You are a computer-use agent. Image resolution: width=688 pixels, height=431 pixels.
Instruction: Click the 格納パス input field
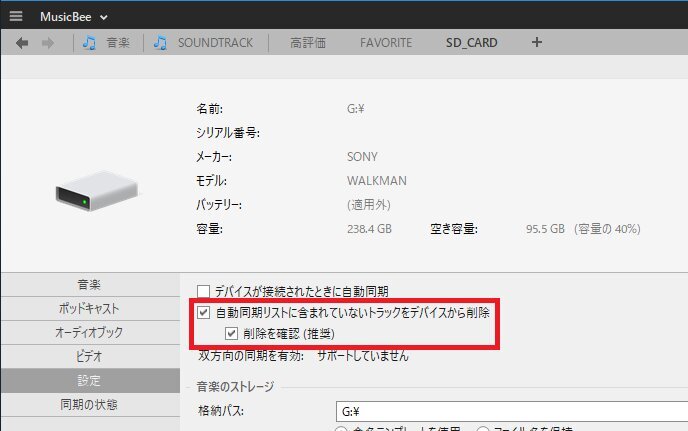coord(510,410)
